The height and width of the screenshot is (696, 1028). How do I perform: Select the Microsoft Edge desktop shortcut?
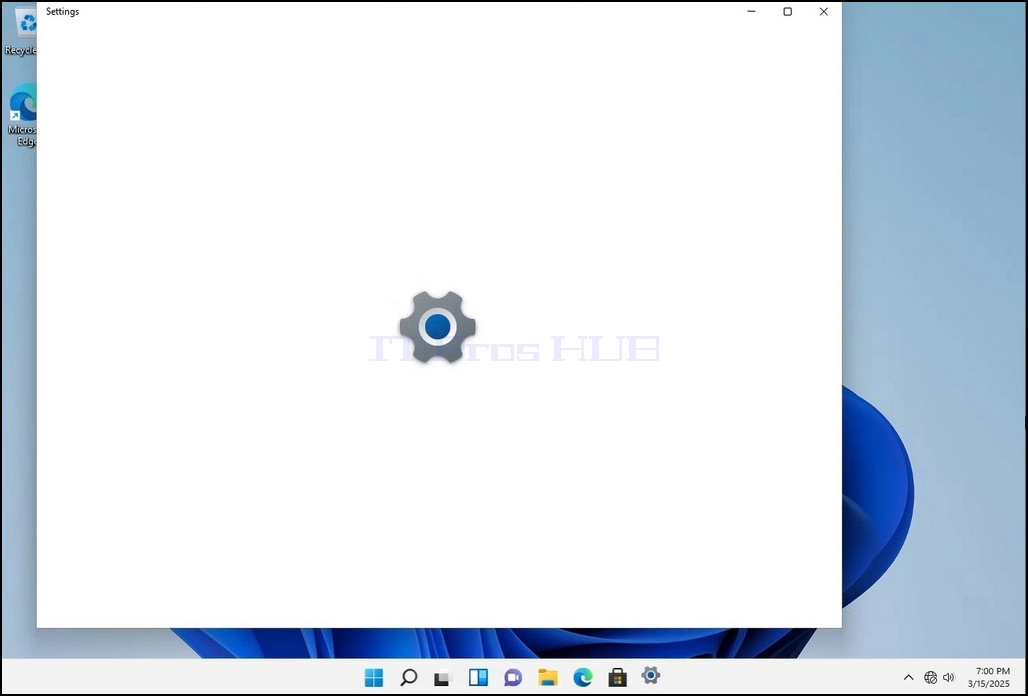point(22,116)
